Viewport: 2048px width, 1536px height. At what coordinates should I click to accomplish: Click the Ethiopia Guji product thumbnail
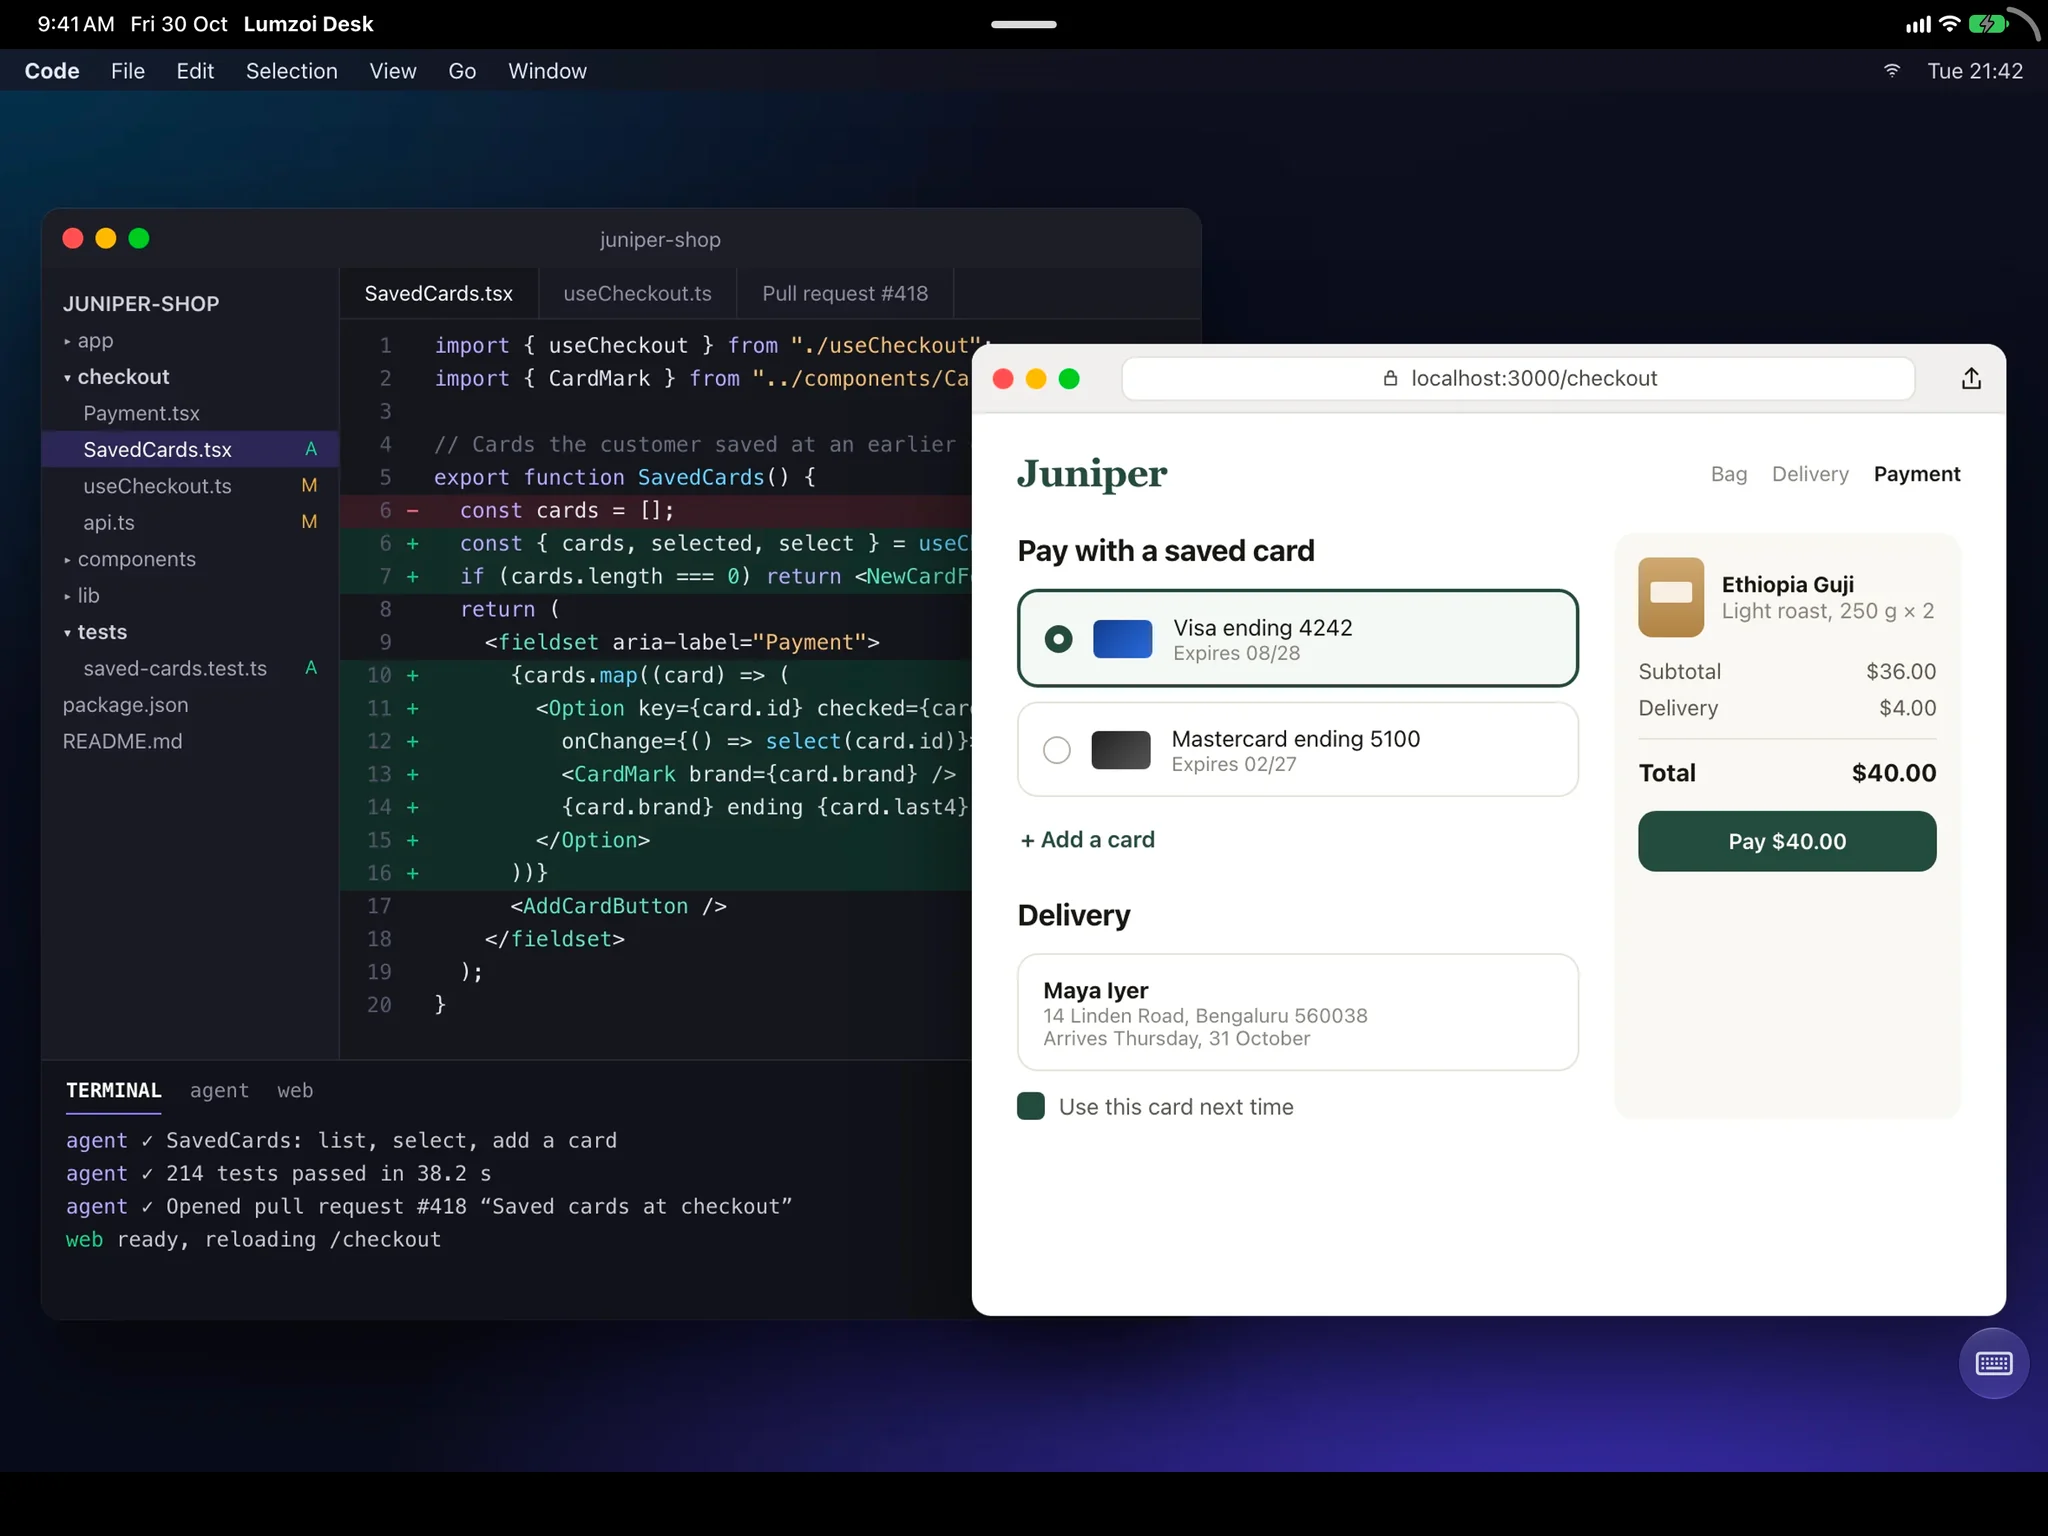pos(1671,597)
